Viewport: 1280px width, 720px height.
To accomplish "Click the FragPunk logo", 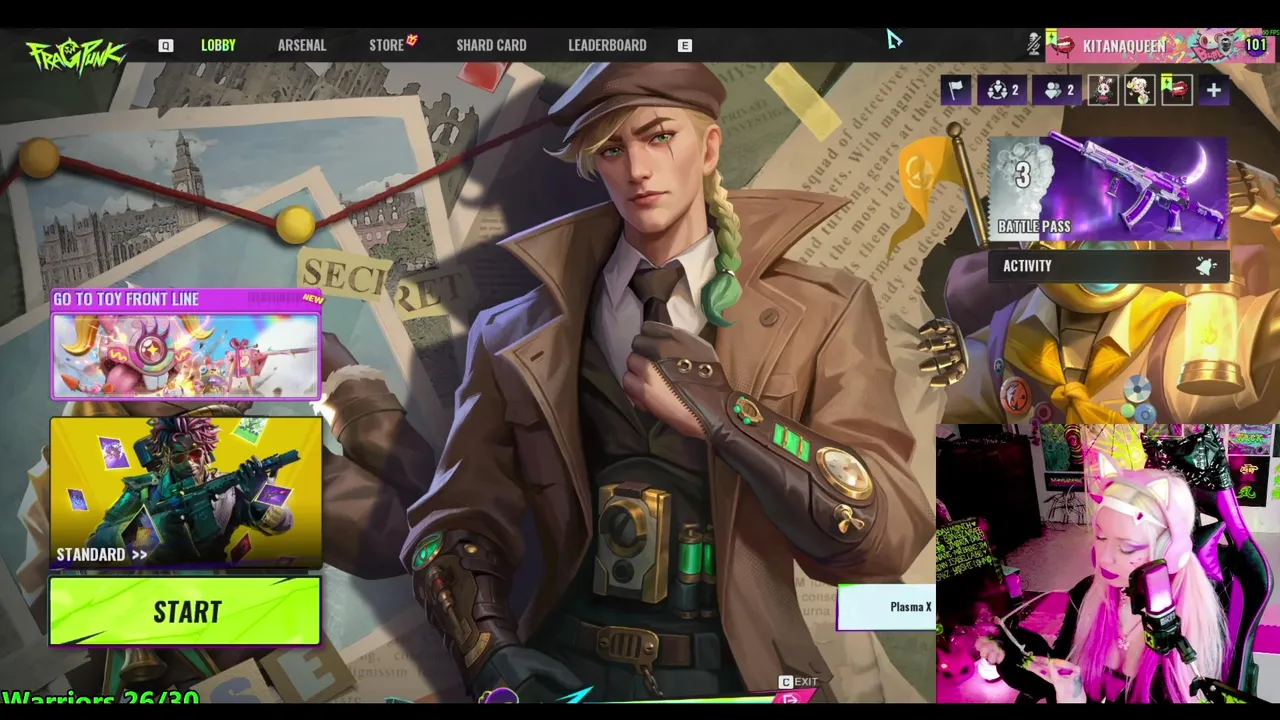I will point(76,55).
